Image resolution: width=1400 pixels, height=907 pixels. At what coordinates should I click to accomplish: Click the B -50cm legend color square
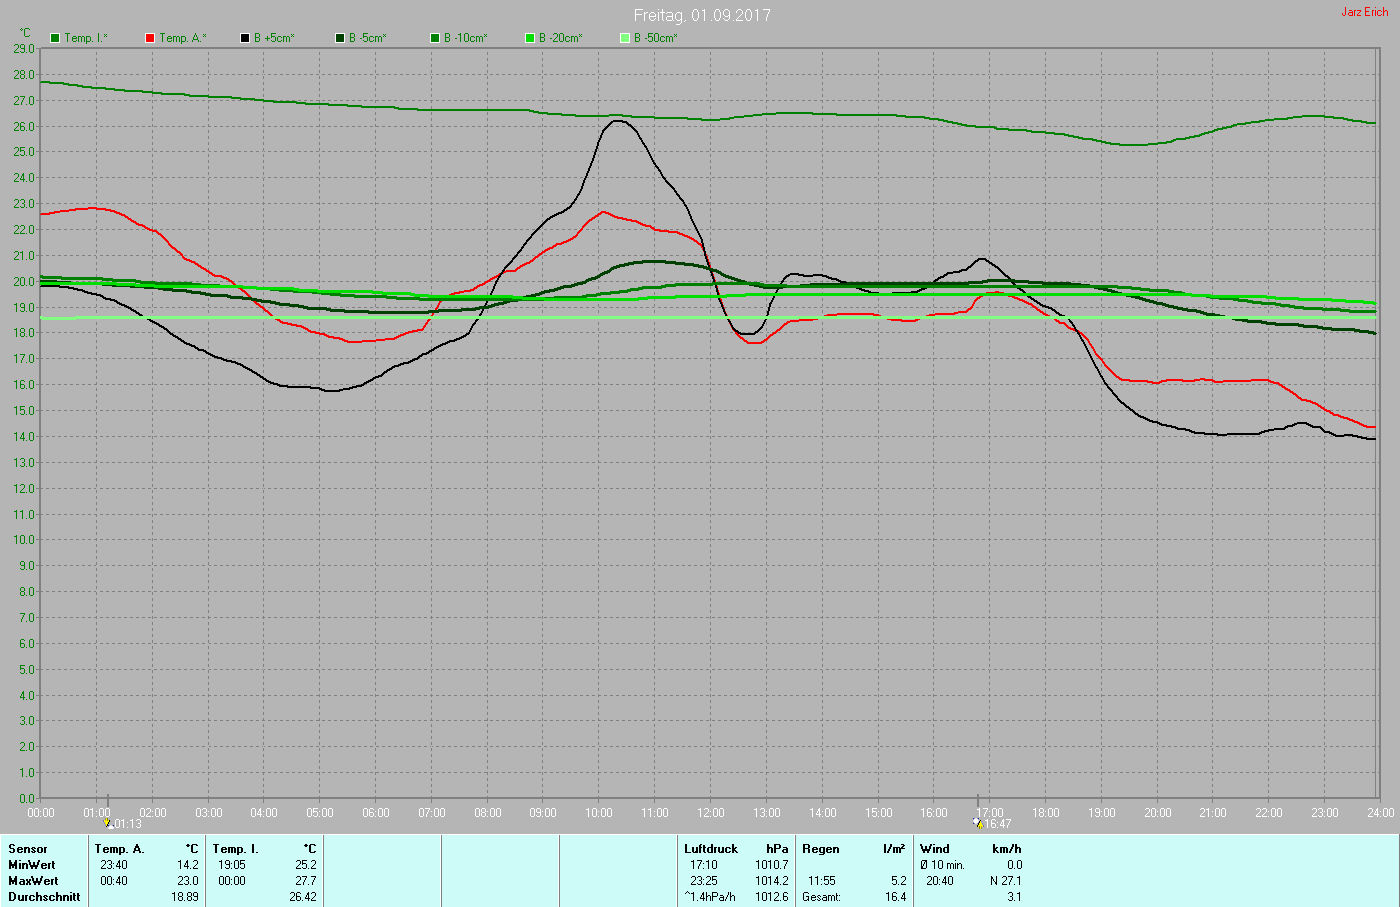click(x=625, y=38)
